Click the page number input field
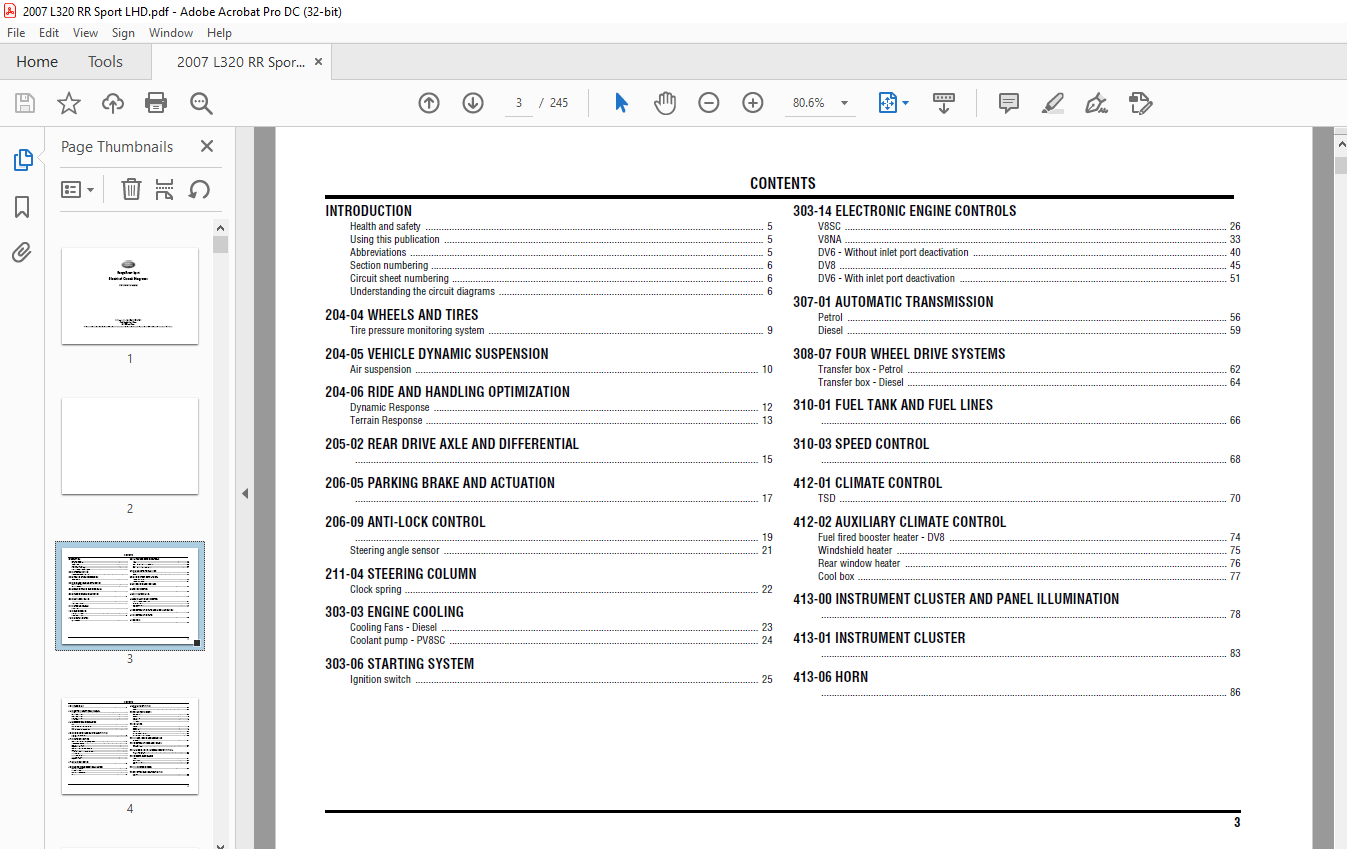Viewport: 1347px width, 849px height. point(519,103)
